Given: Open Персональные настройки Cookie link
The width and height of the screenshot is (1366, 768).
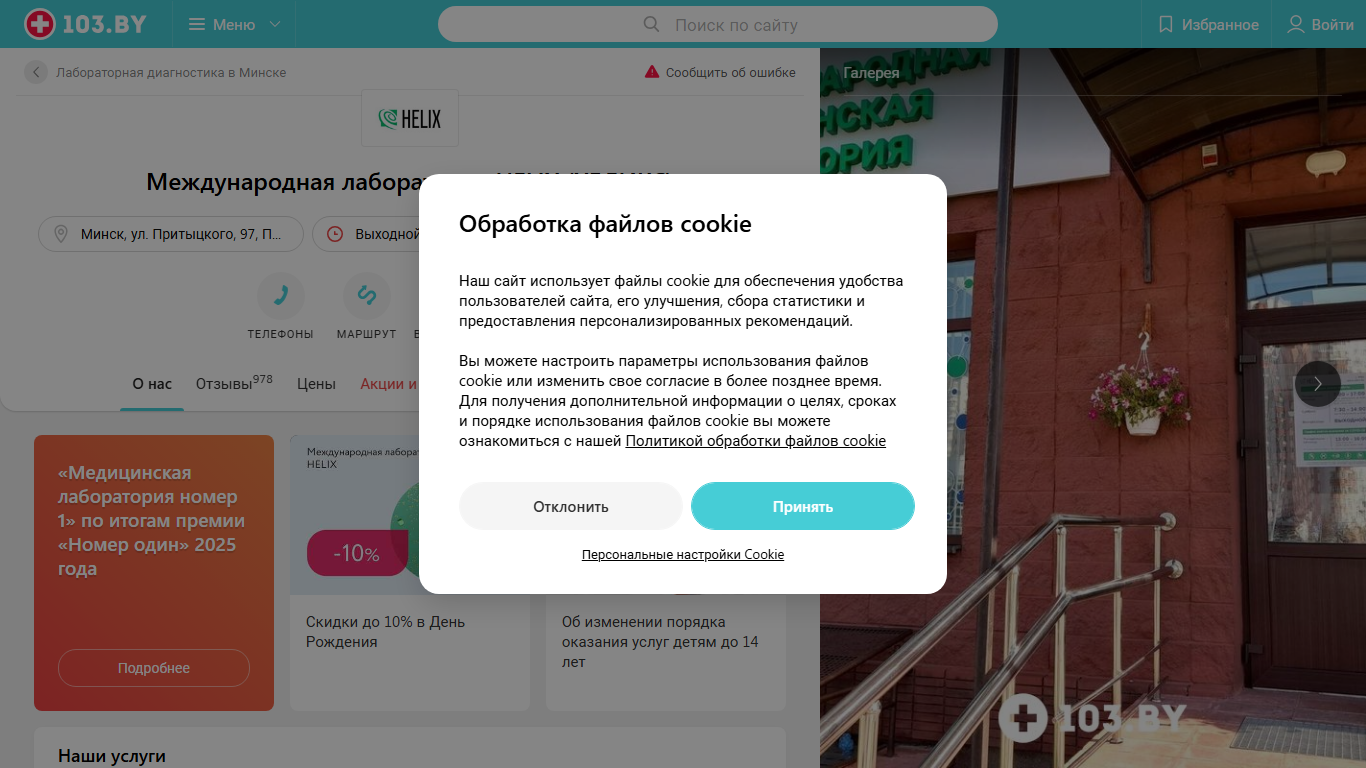Looking at the screenshot, I should tap(683, 554).
